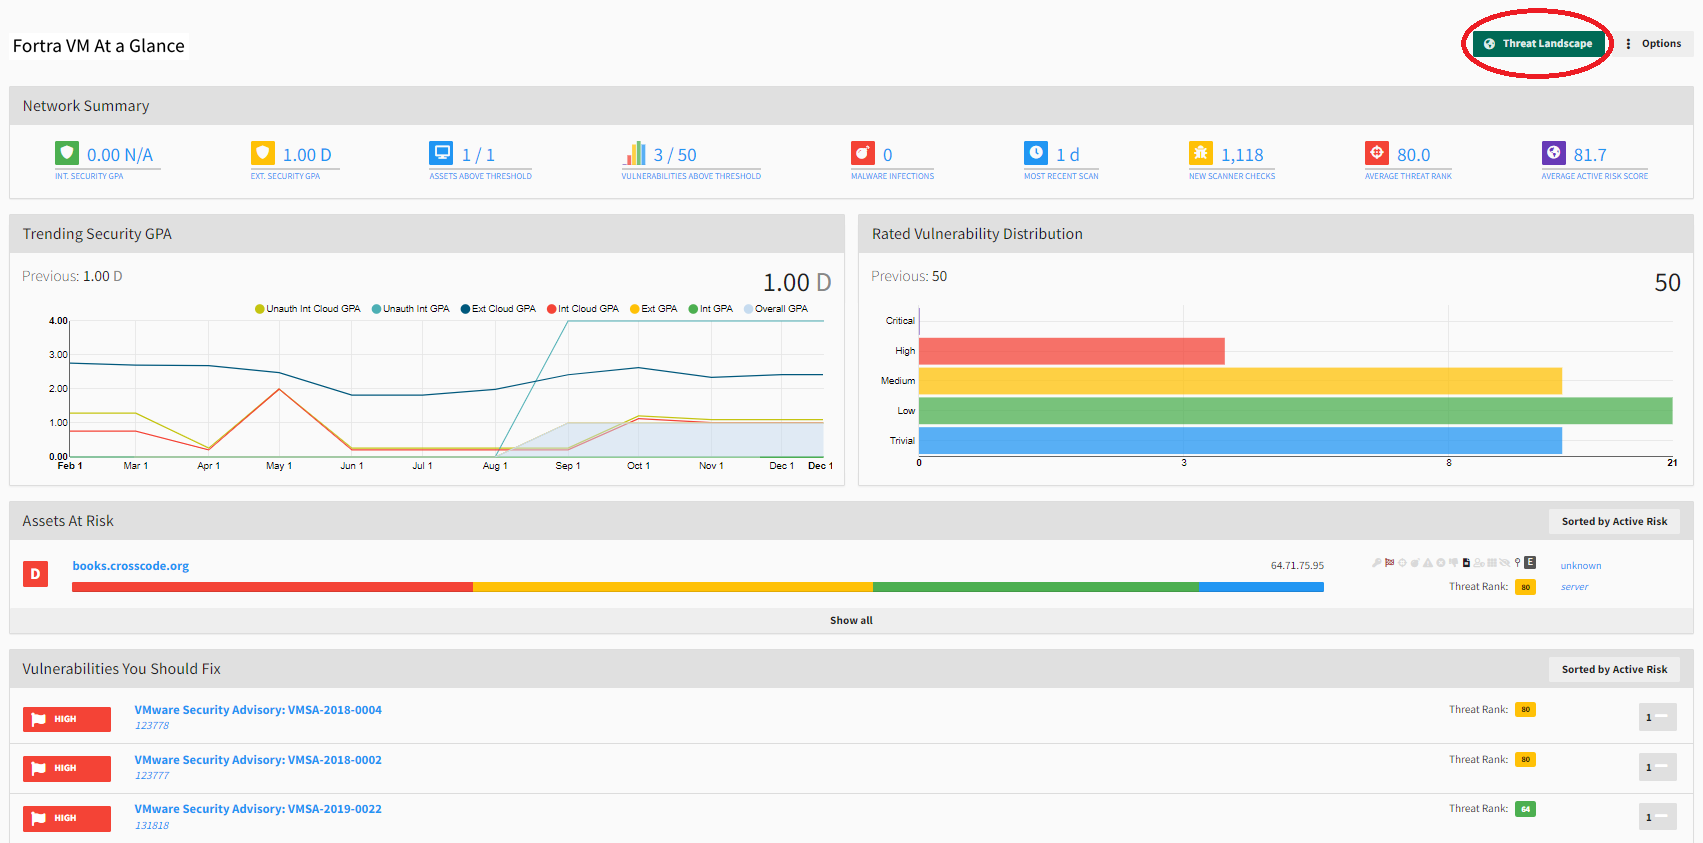Click the 'server' link on asset row
The height and width of the screenshot is (843, 1703).
[x=1574, y=587]
